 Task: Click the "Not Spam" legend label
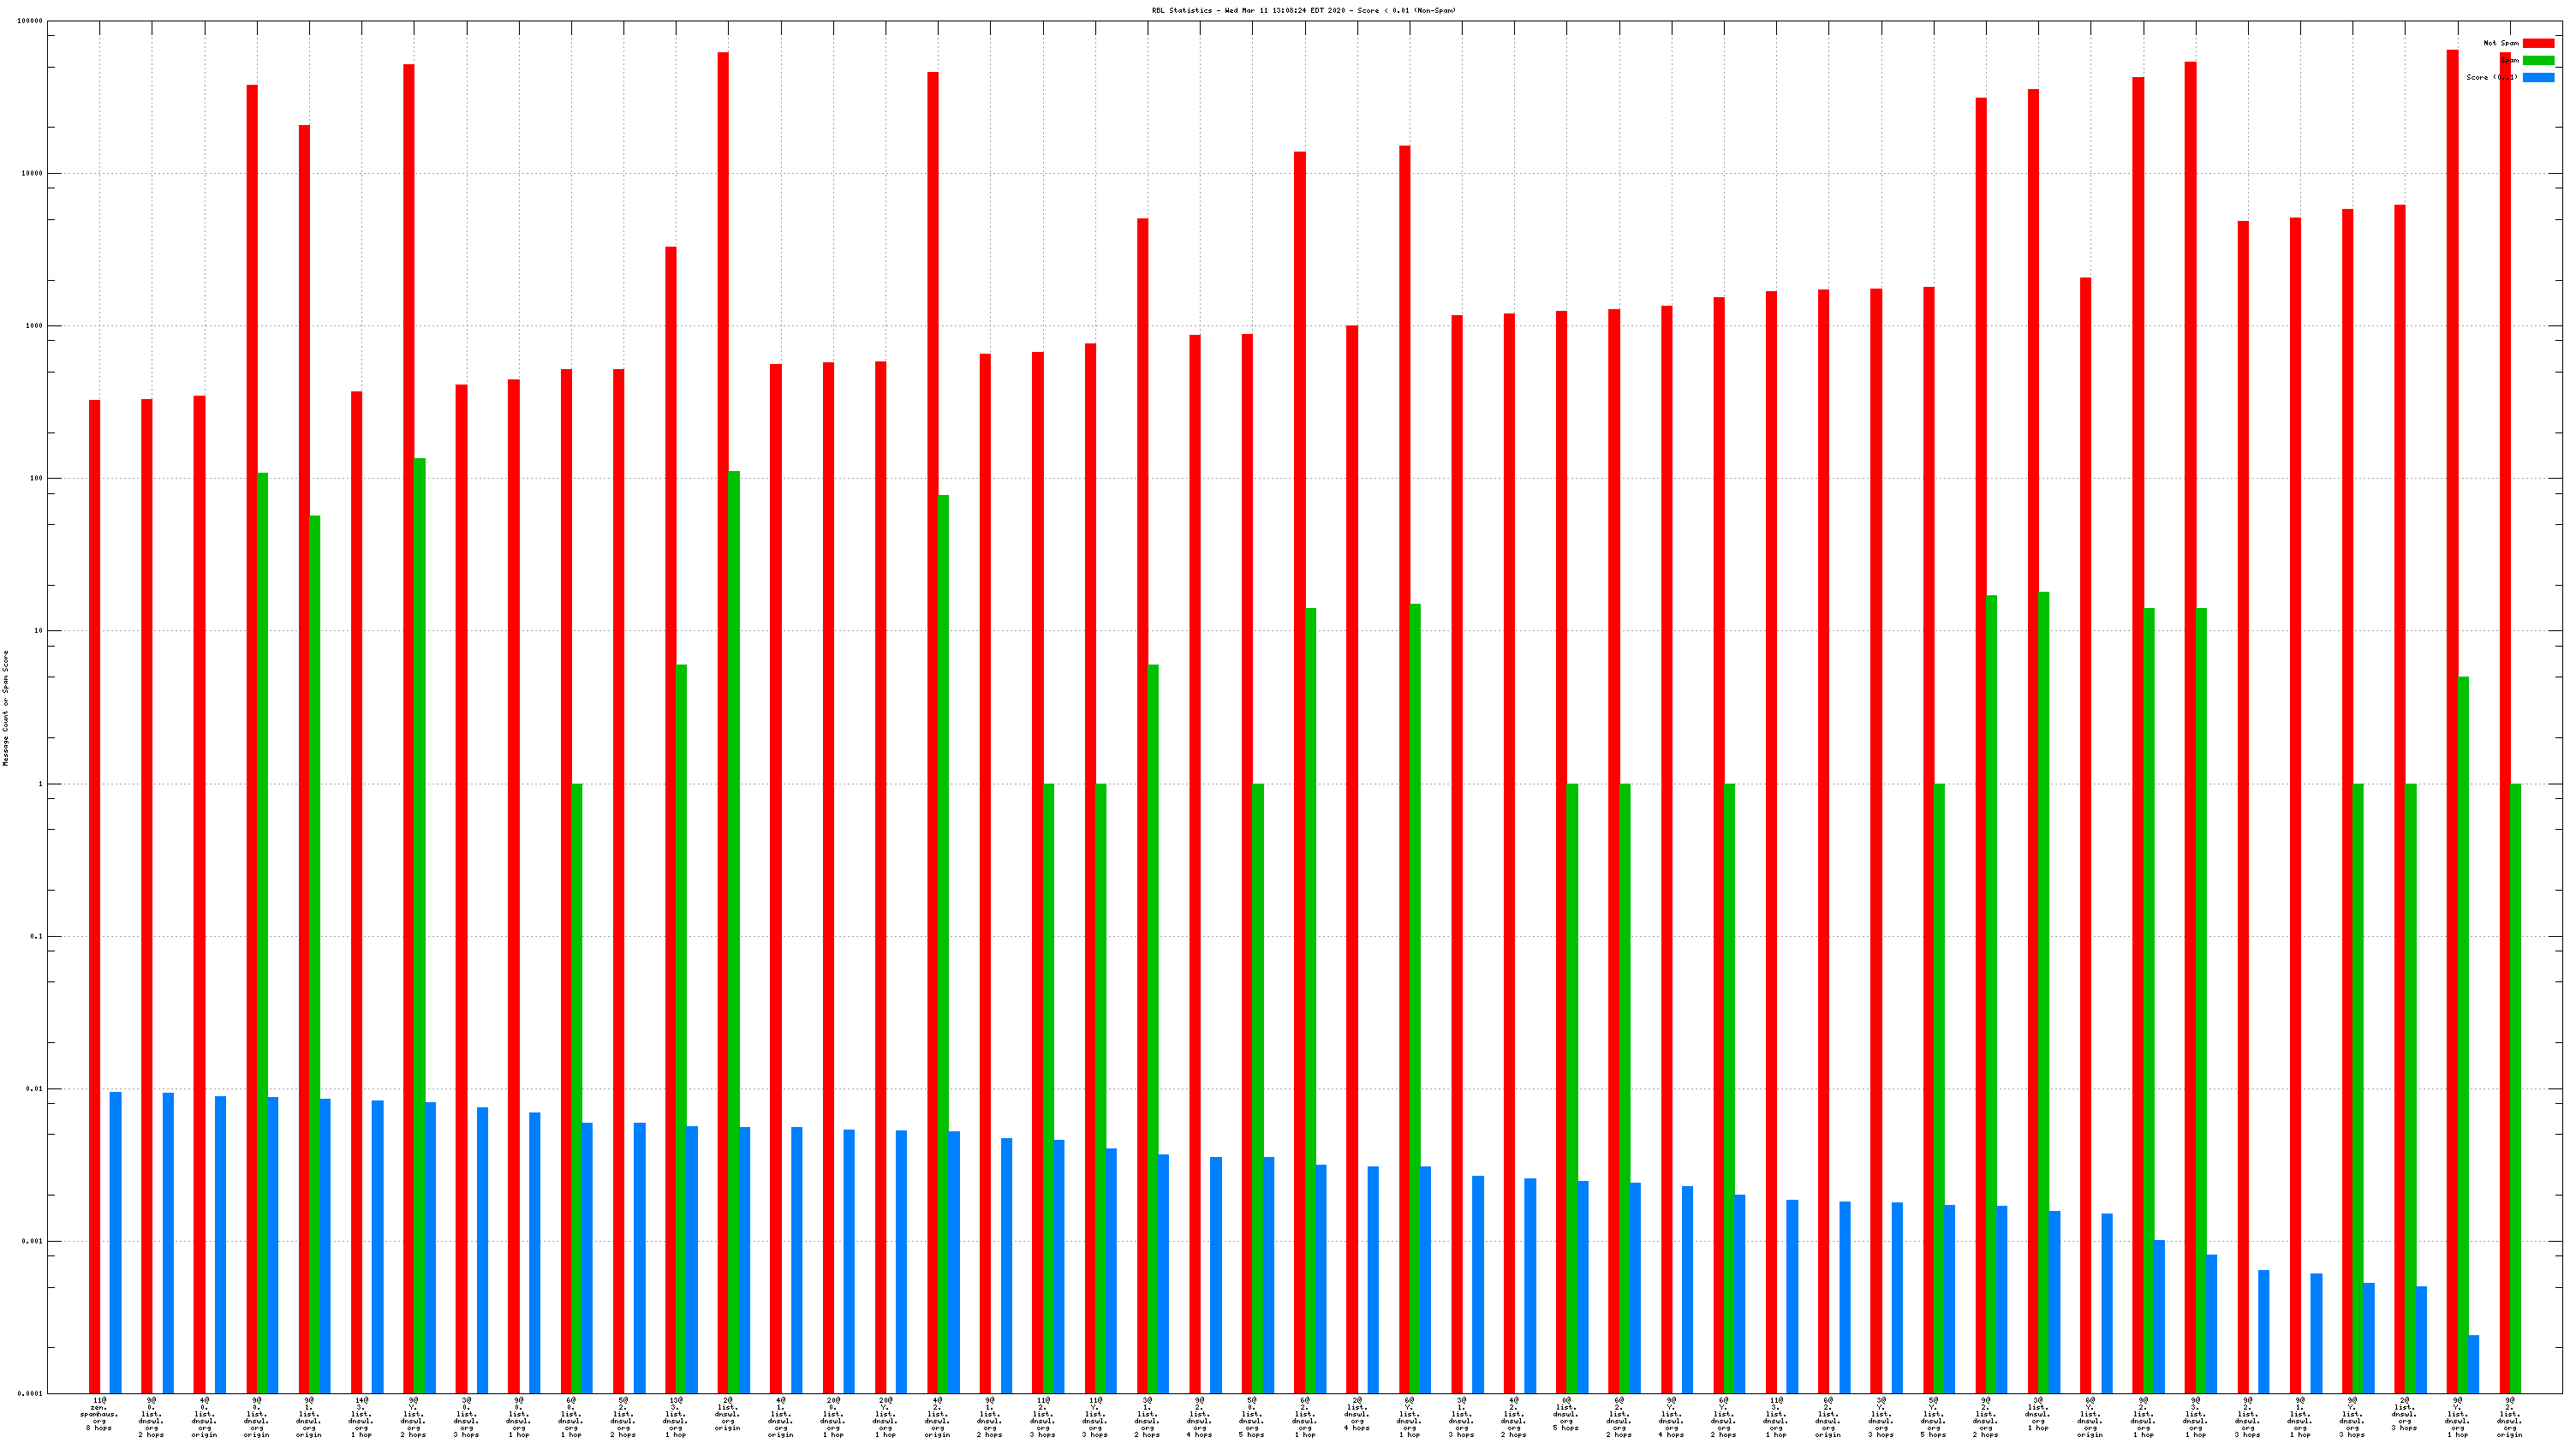[x=2501, y=43]
